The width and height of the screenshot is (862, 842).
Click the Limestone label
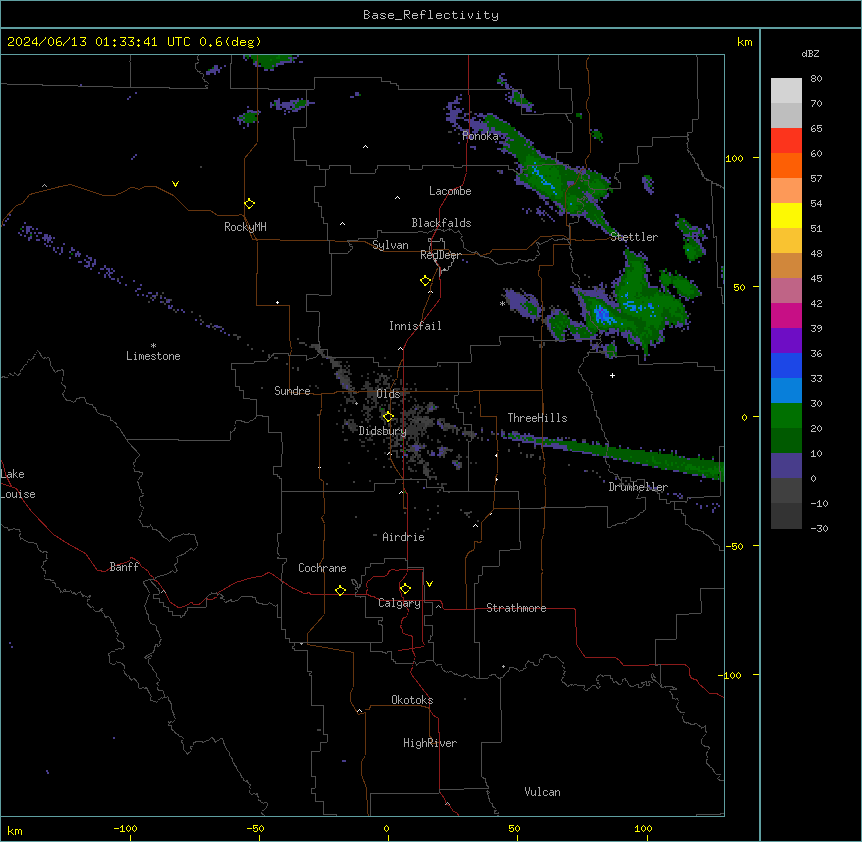153,356
